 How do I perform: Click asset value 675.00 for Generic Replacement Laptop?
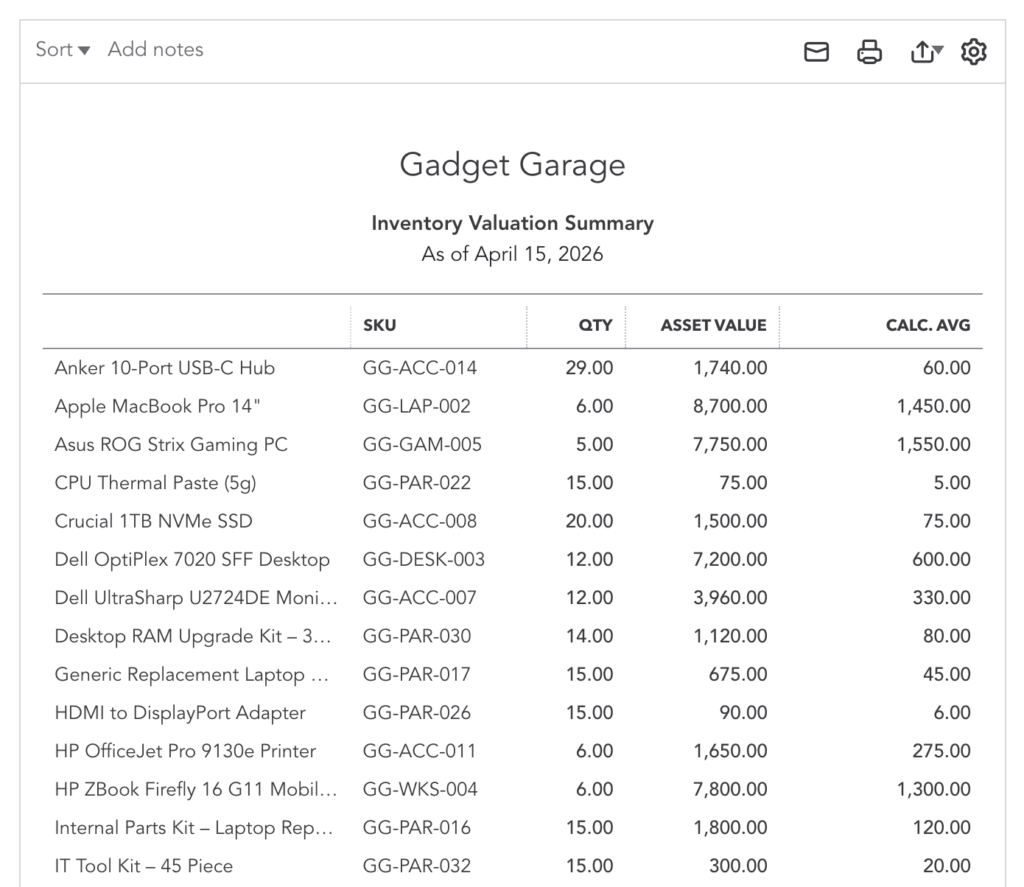coord(739,675)
